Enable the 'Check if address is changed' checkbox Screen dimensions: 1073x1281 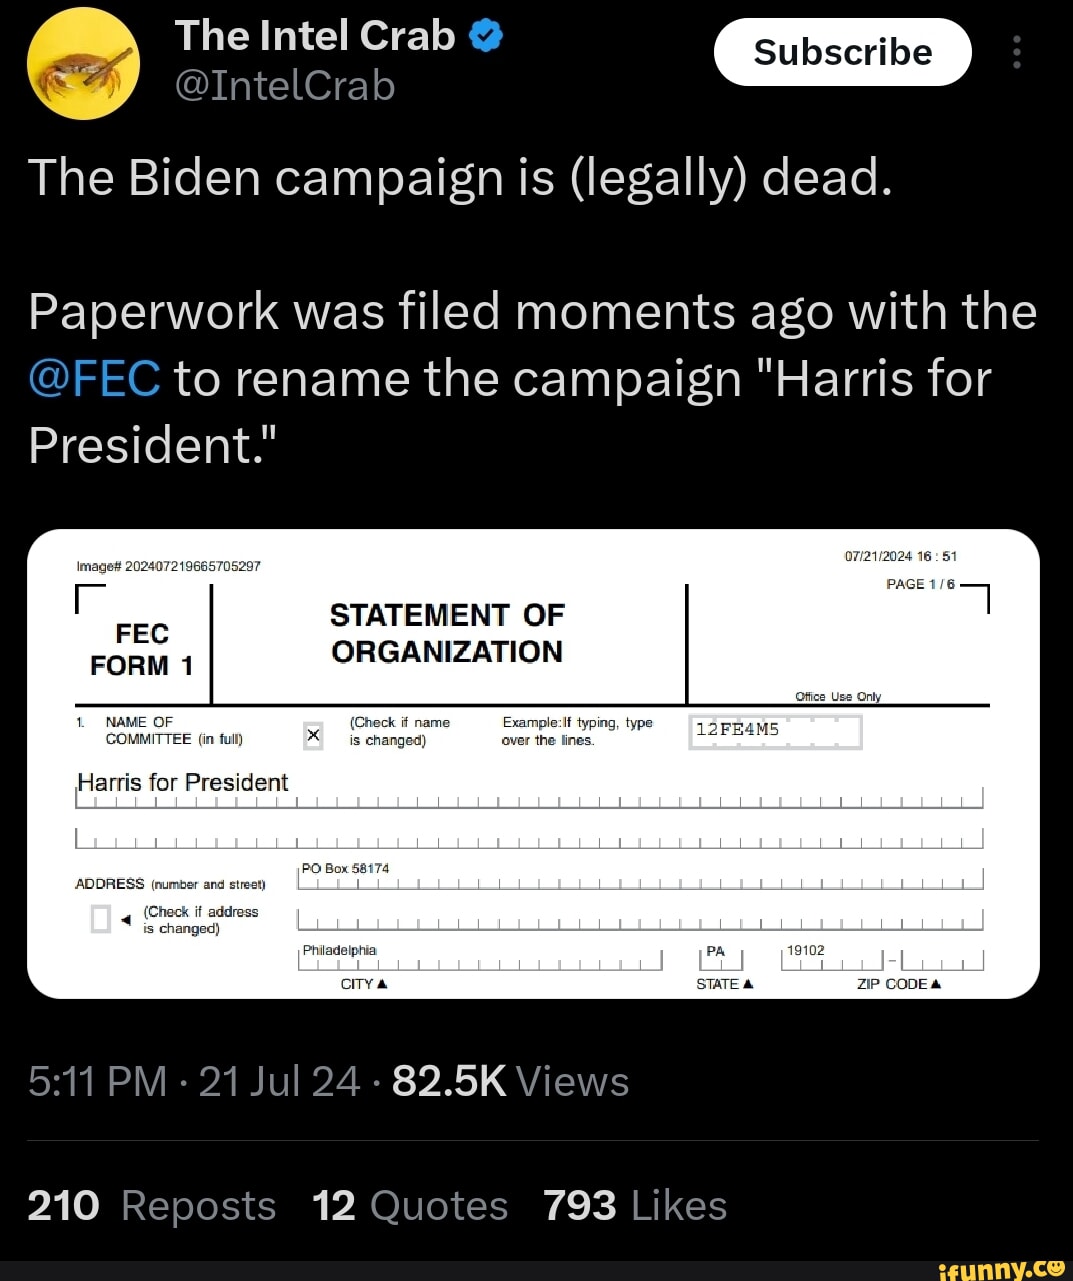[x=100, y=918]
